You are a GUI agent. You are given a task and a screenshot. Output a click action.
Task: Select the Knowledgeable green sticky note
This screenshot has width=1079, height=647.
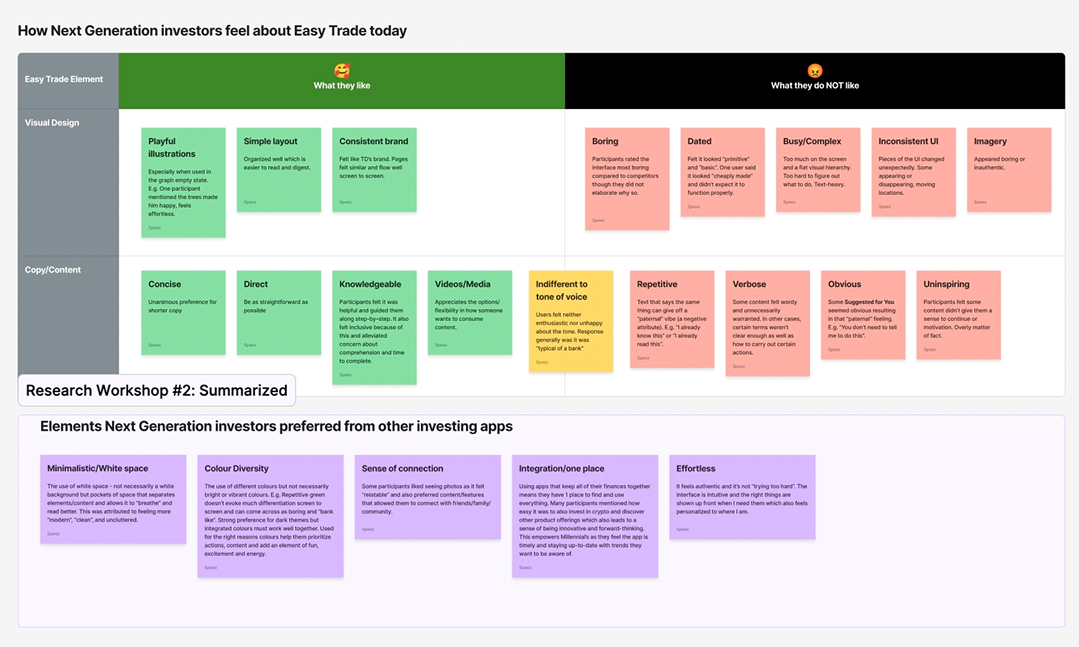click(x=374, y=326)
